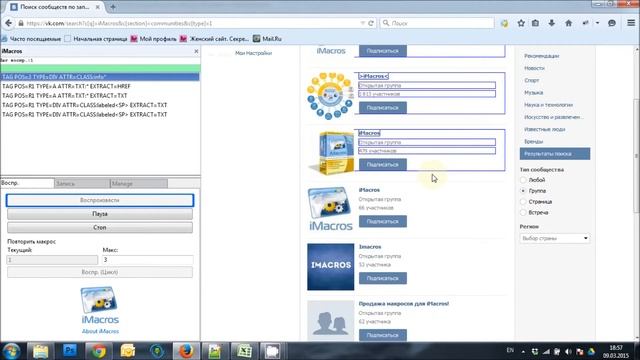Open dropdown arrow beside toolbar sync icon
Image resolution: width=640 pixels, height=360 pixels.
[x=598, y=23]
